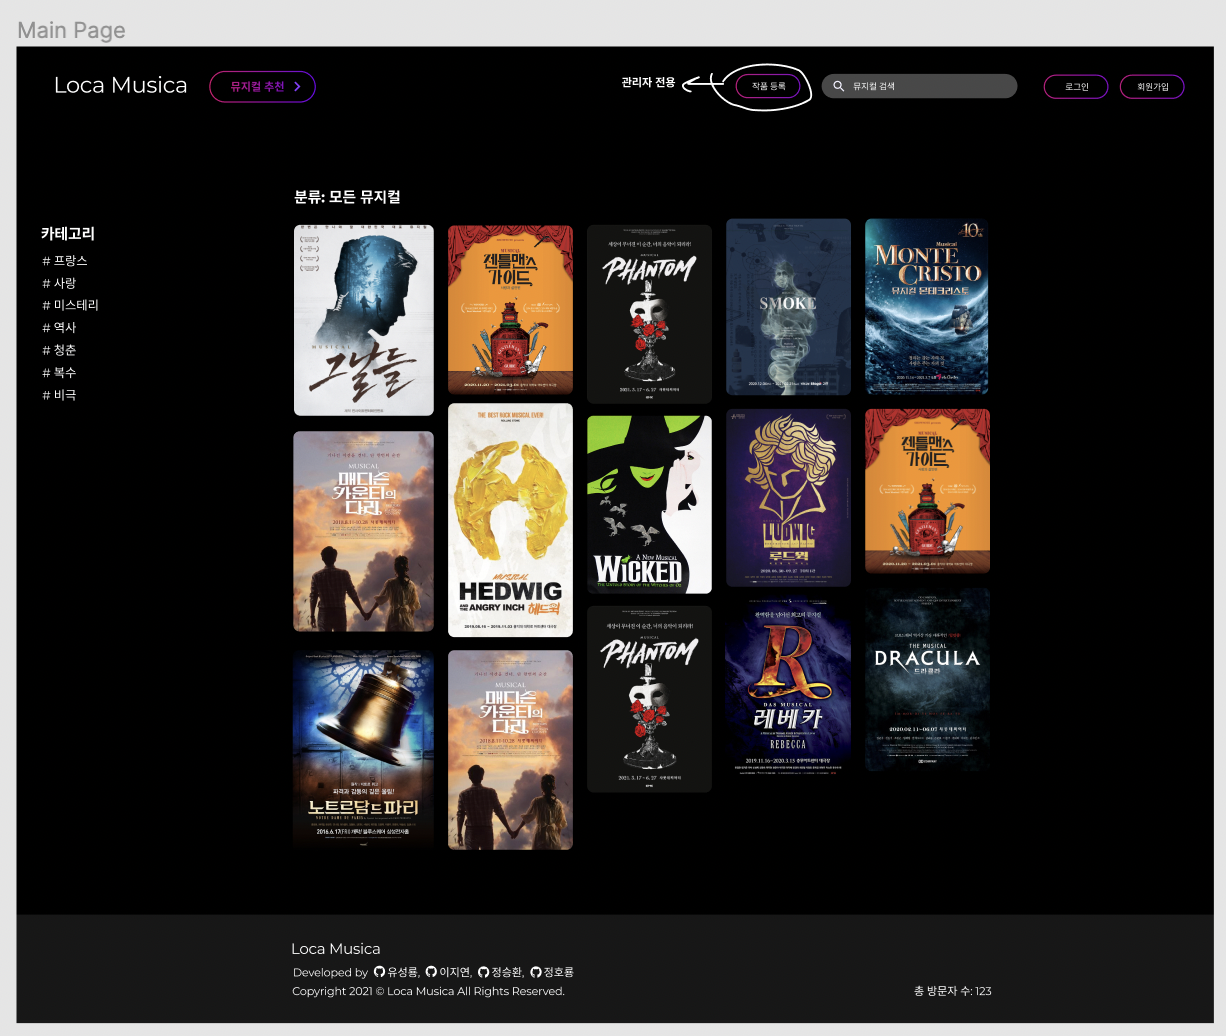
Task: Click the 회원가입 button
Action: point(1152,87)
